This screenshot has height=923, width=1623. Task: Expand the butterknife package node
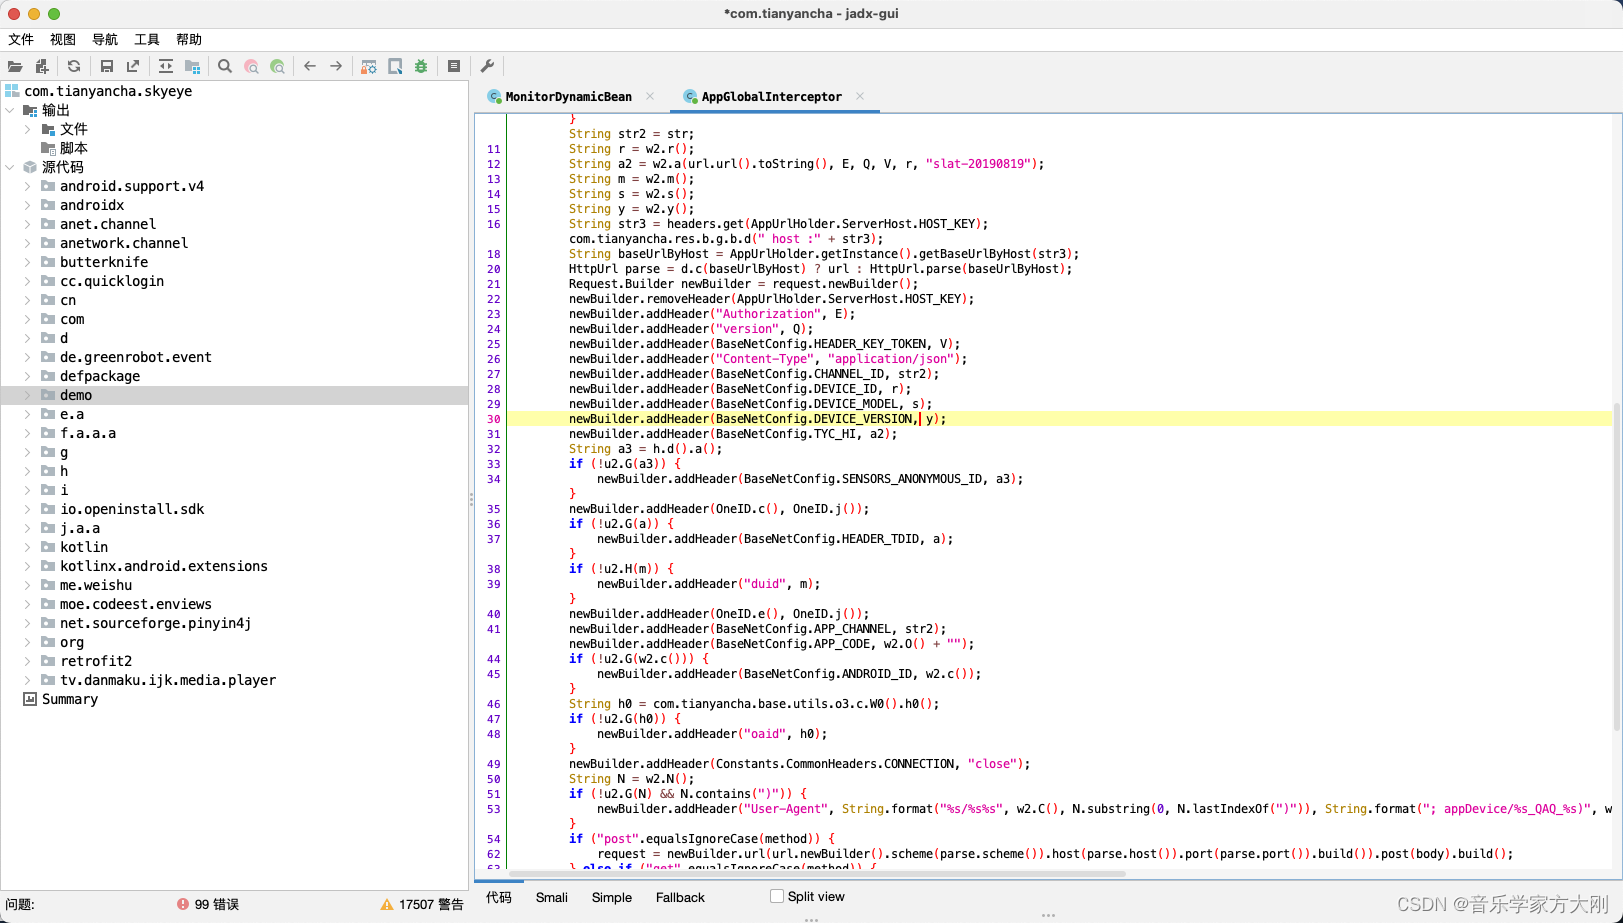[x=27, y=262]
